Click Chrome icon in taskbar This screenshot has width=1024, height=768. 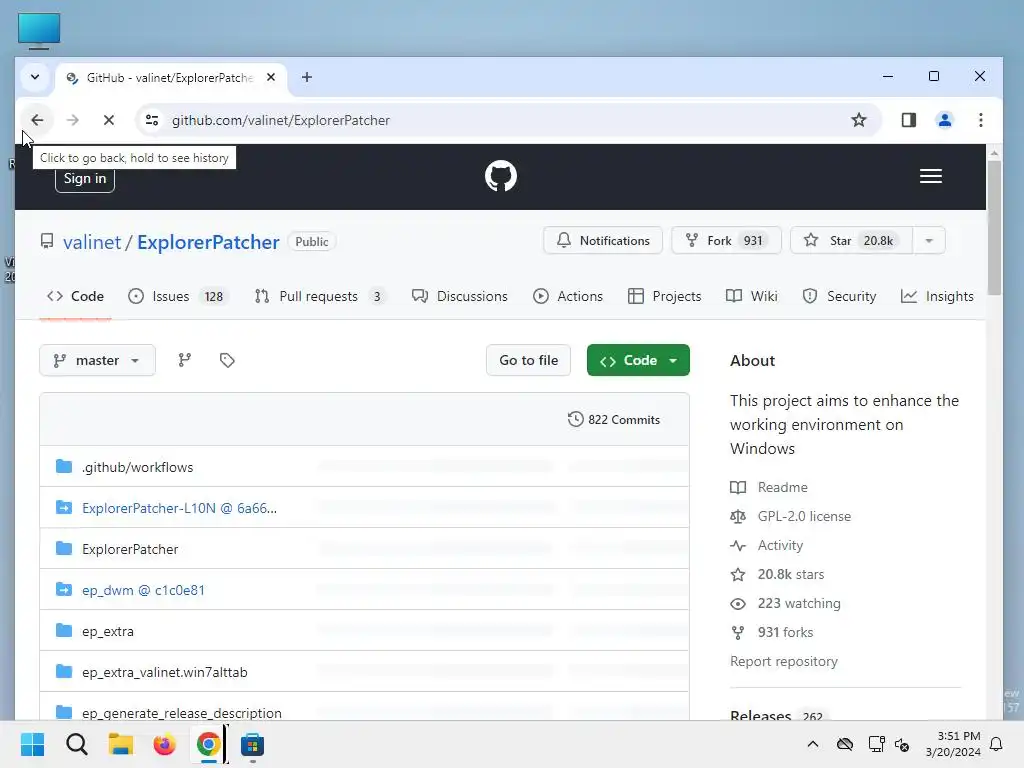click(208, 744)
